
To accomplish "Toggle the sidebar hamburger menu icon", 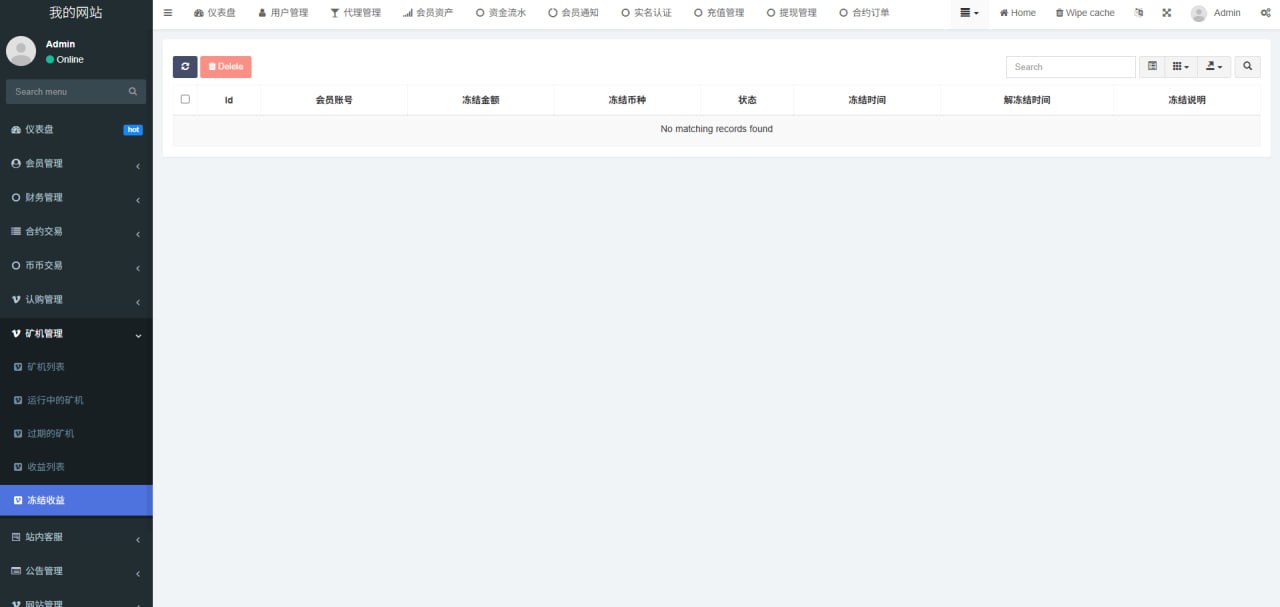I will pyautogui.click(x=168, y=13).
